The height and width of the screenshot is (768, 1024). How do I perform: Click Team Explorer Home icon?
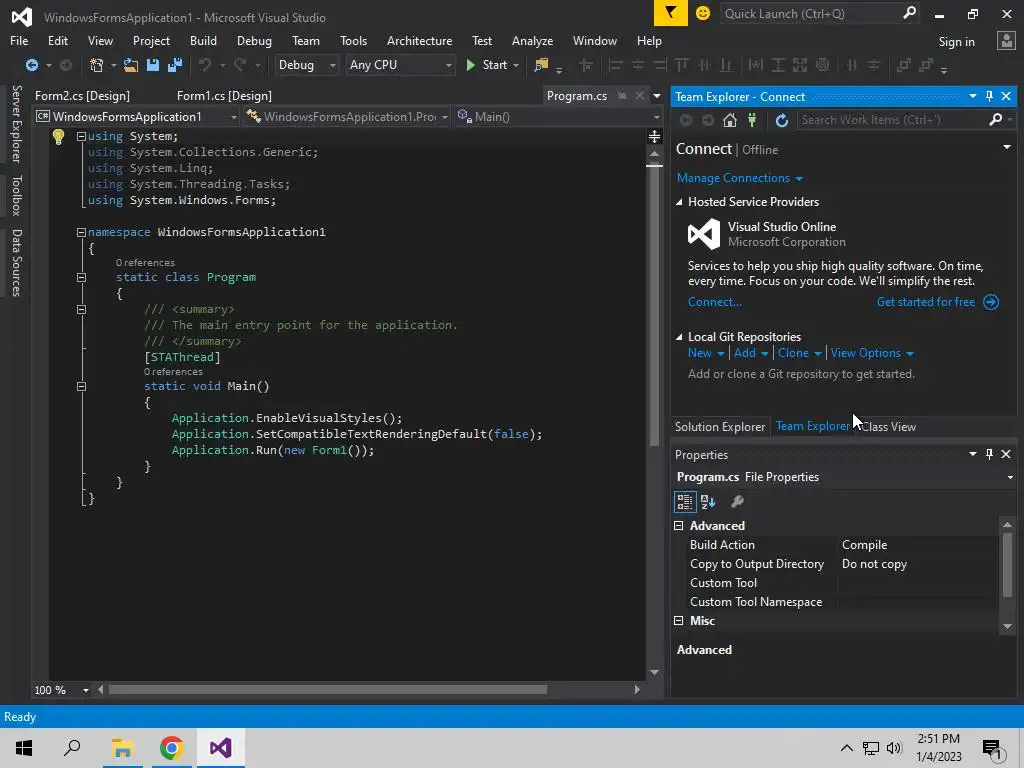pos(729,120)
